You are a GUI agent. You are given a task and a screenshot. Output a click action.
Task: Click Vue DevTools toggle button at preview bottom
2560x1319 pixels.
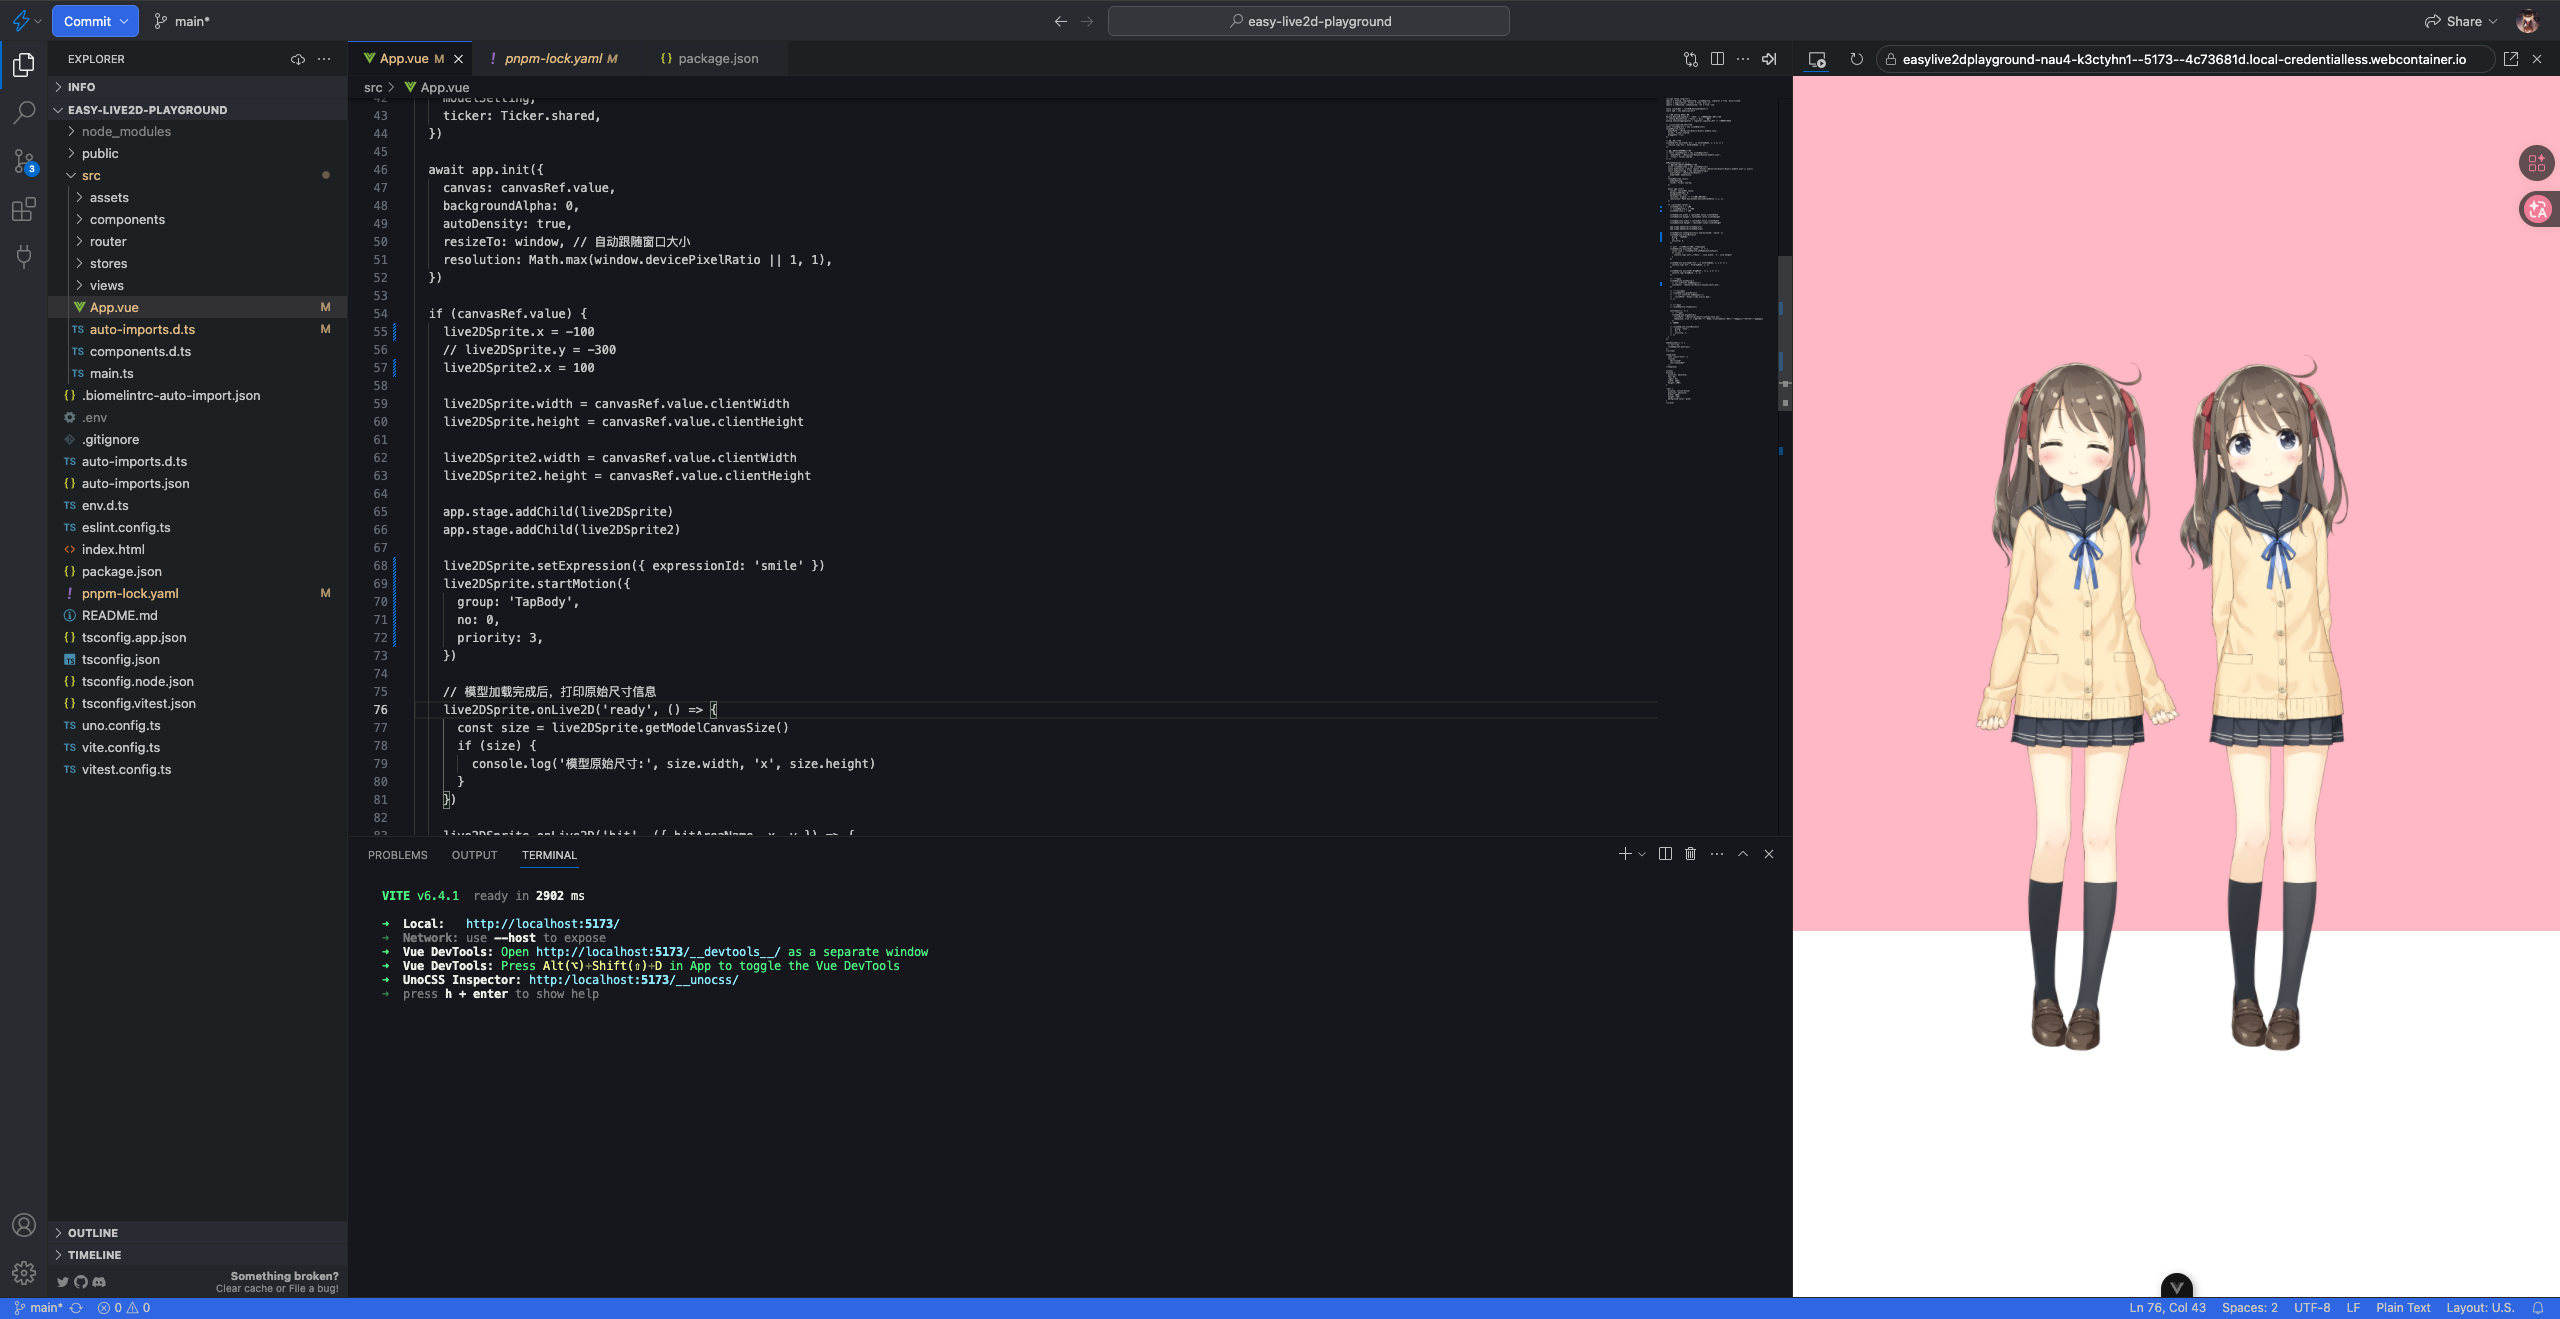pos(2177,1286)
